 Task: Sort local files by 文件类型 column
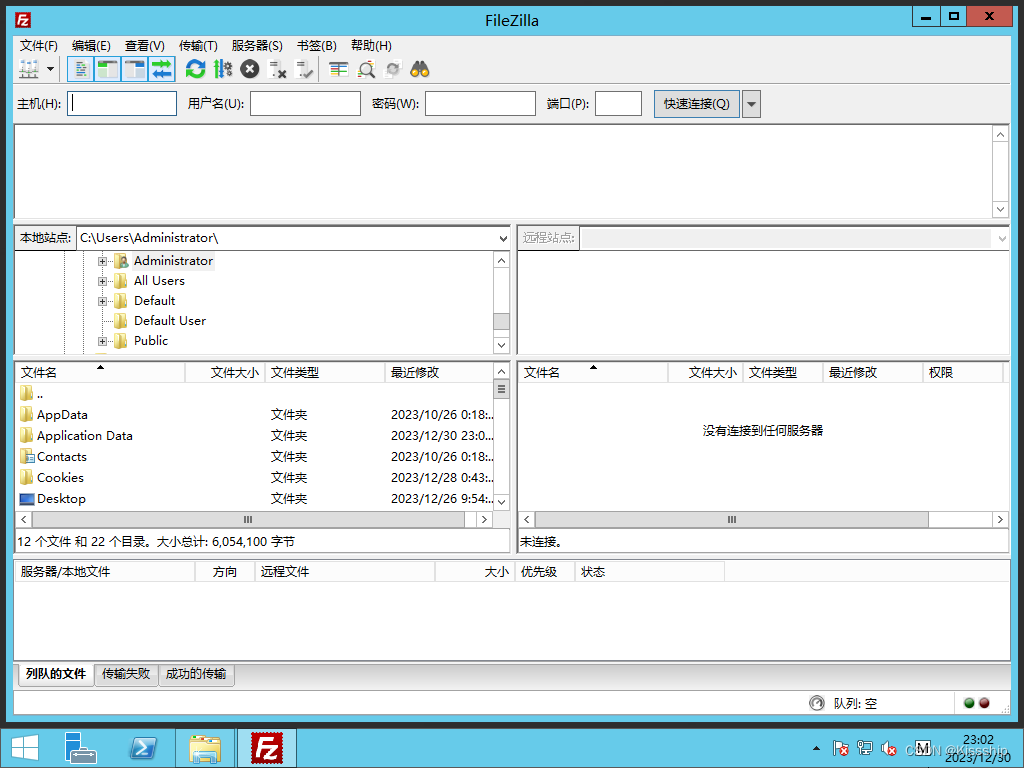[325, 372]
